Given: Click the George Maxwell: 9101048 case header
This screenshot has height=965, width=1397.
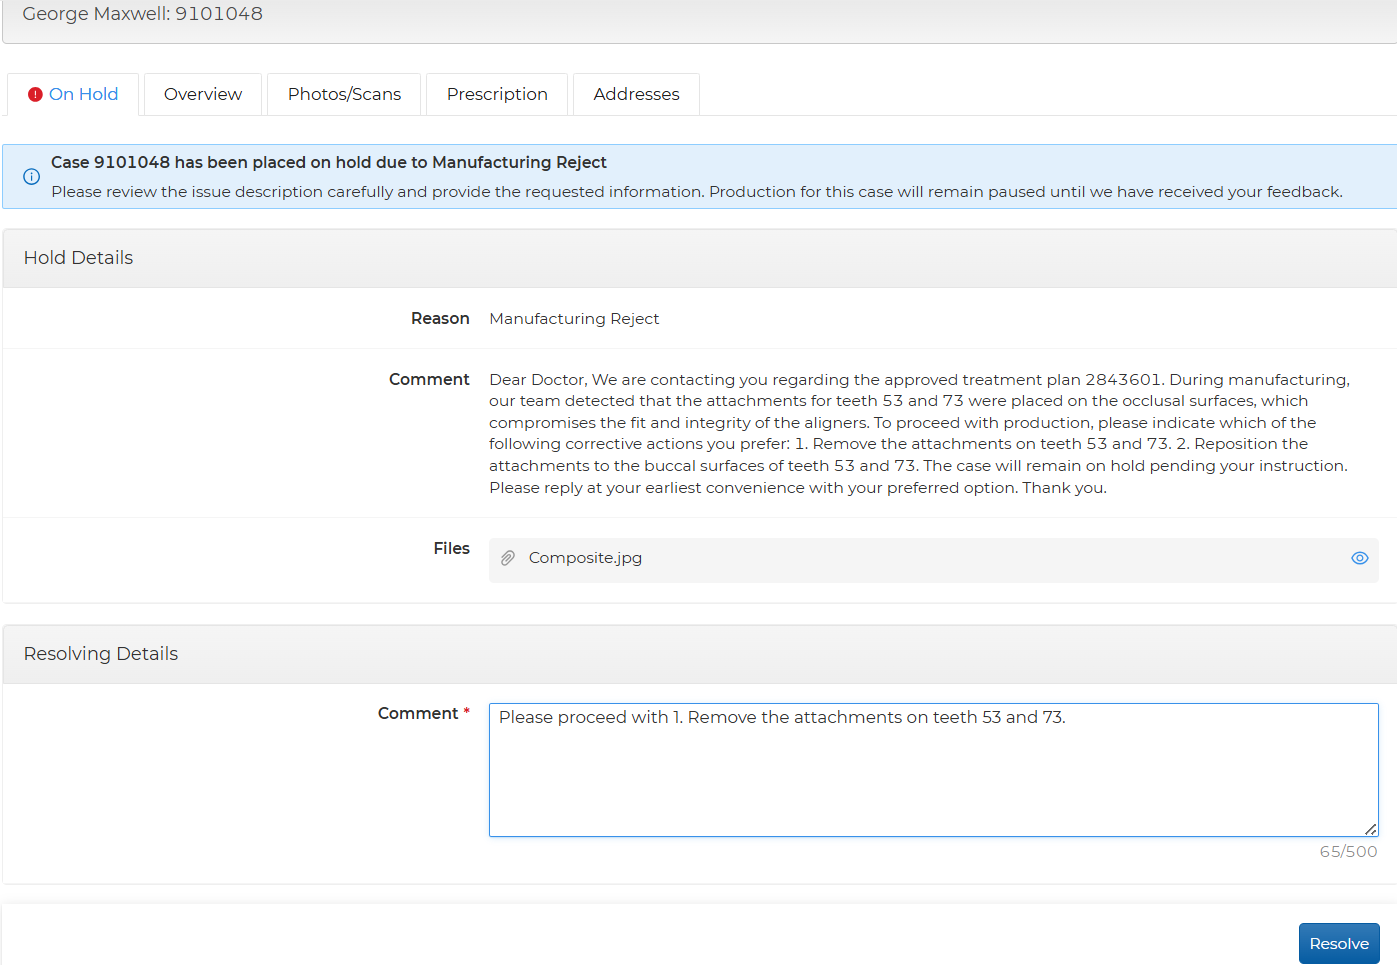Looking at the screenshot, I should 143,14.
